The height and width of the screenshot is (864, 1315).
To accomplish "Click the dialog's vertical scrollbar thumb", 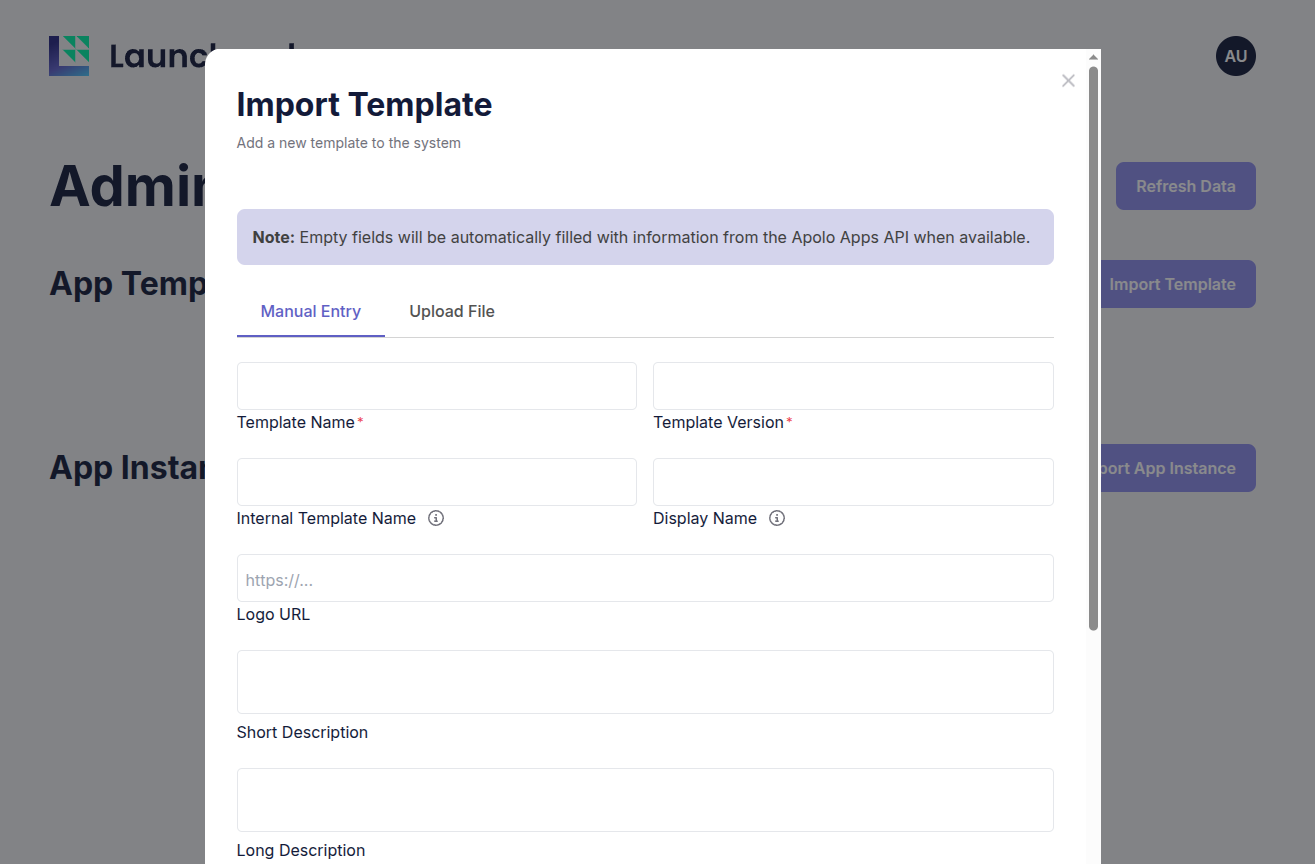I will click(x=1094, y=348).
